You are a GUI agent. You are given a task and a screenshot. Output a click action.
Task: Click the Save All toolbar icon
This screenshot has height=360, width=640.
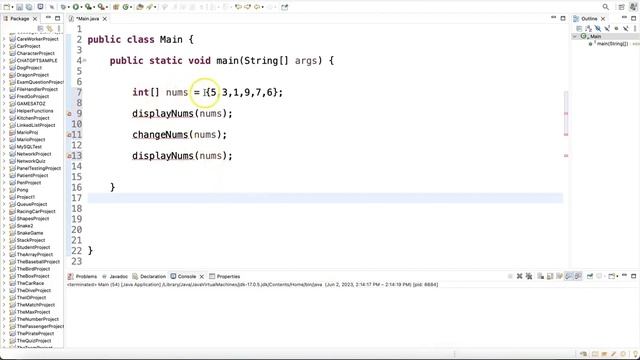click(x=29, y=7)
